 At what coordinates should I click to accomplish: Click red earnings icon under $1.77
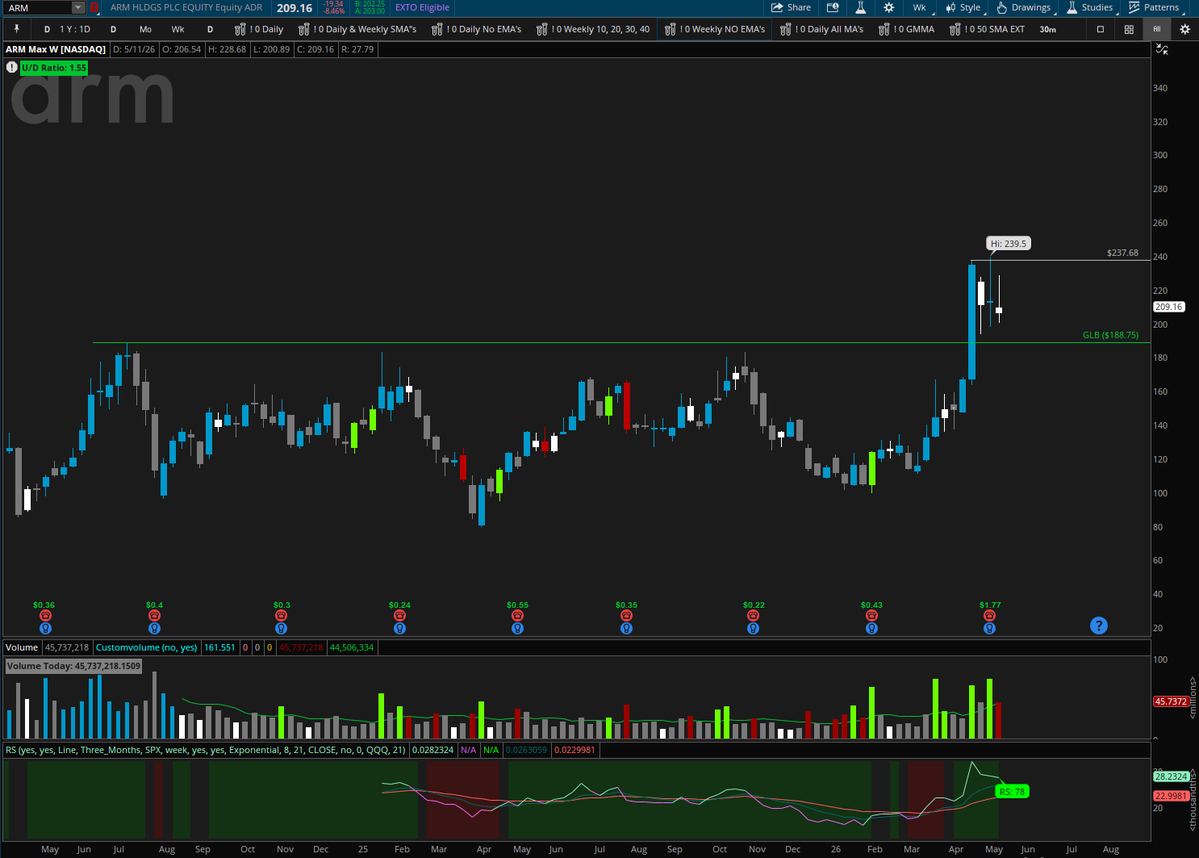989,616
